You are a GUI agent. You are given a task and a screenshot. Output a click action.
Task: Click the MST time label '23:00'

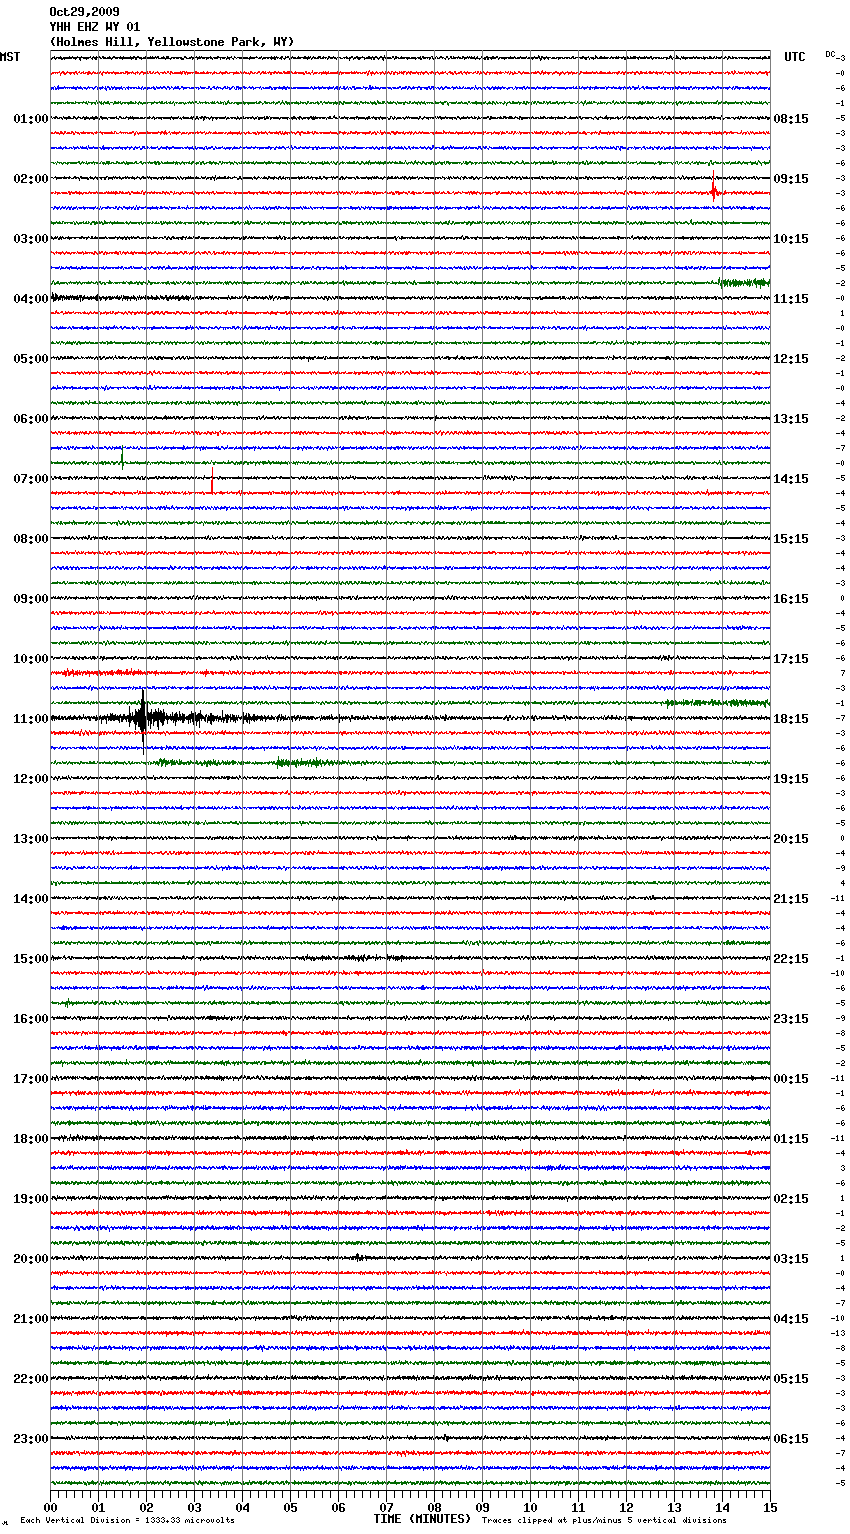[31, 1439]
